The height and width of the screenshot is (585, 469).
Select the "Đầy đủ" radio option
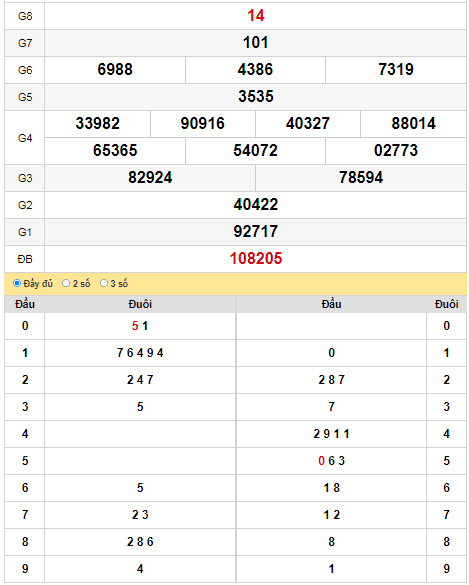(17, 283)
